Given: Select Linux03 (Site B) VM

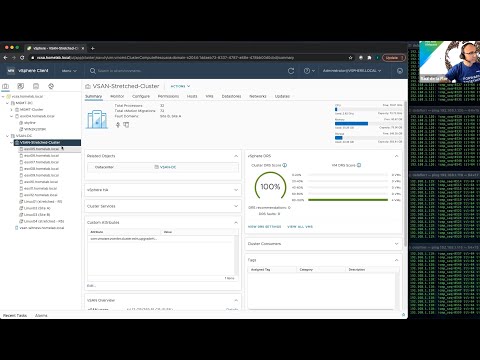Looking at the screenshot, I should click(x=37, y=215).
